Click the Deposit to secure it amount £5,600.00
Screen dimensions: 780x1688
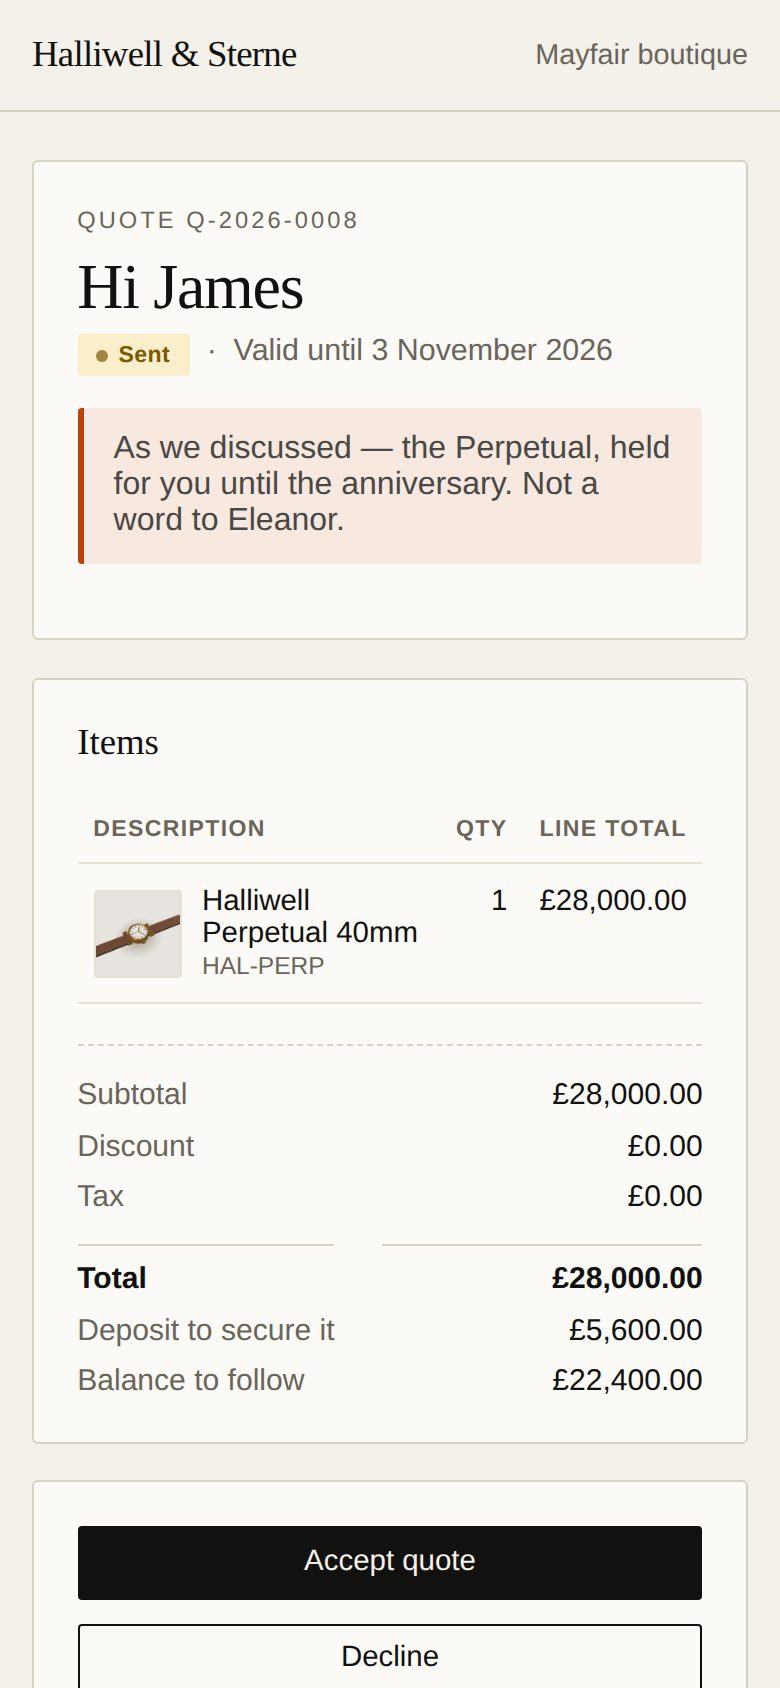click(x=635, y=1330)
